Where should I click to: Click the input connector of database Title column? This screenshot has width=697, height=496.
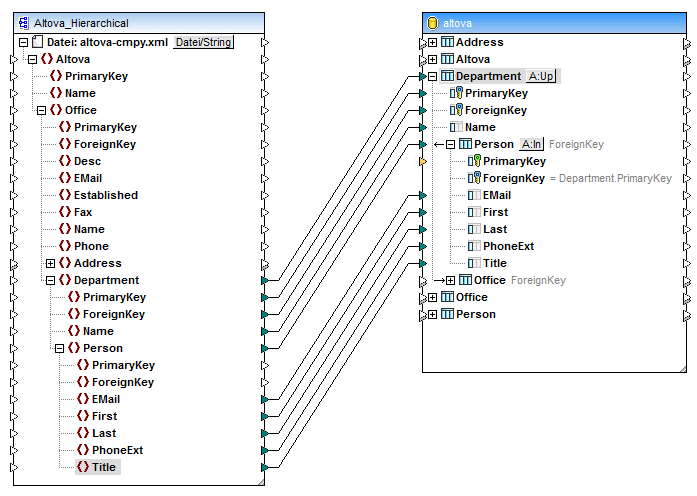423,264
